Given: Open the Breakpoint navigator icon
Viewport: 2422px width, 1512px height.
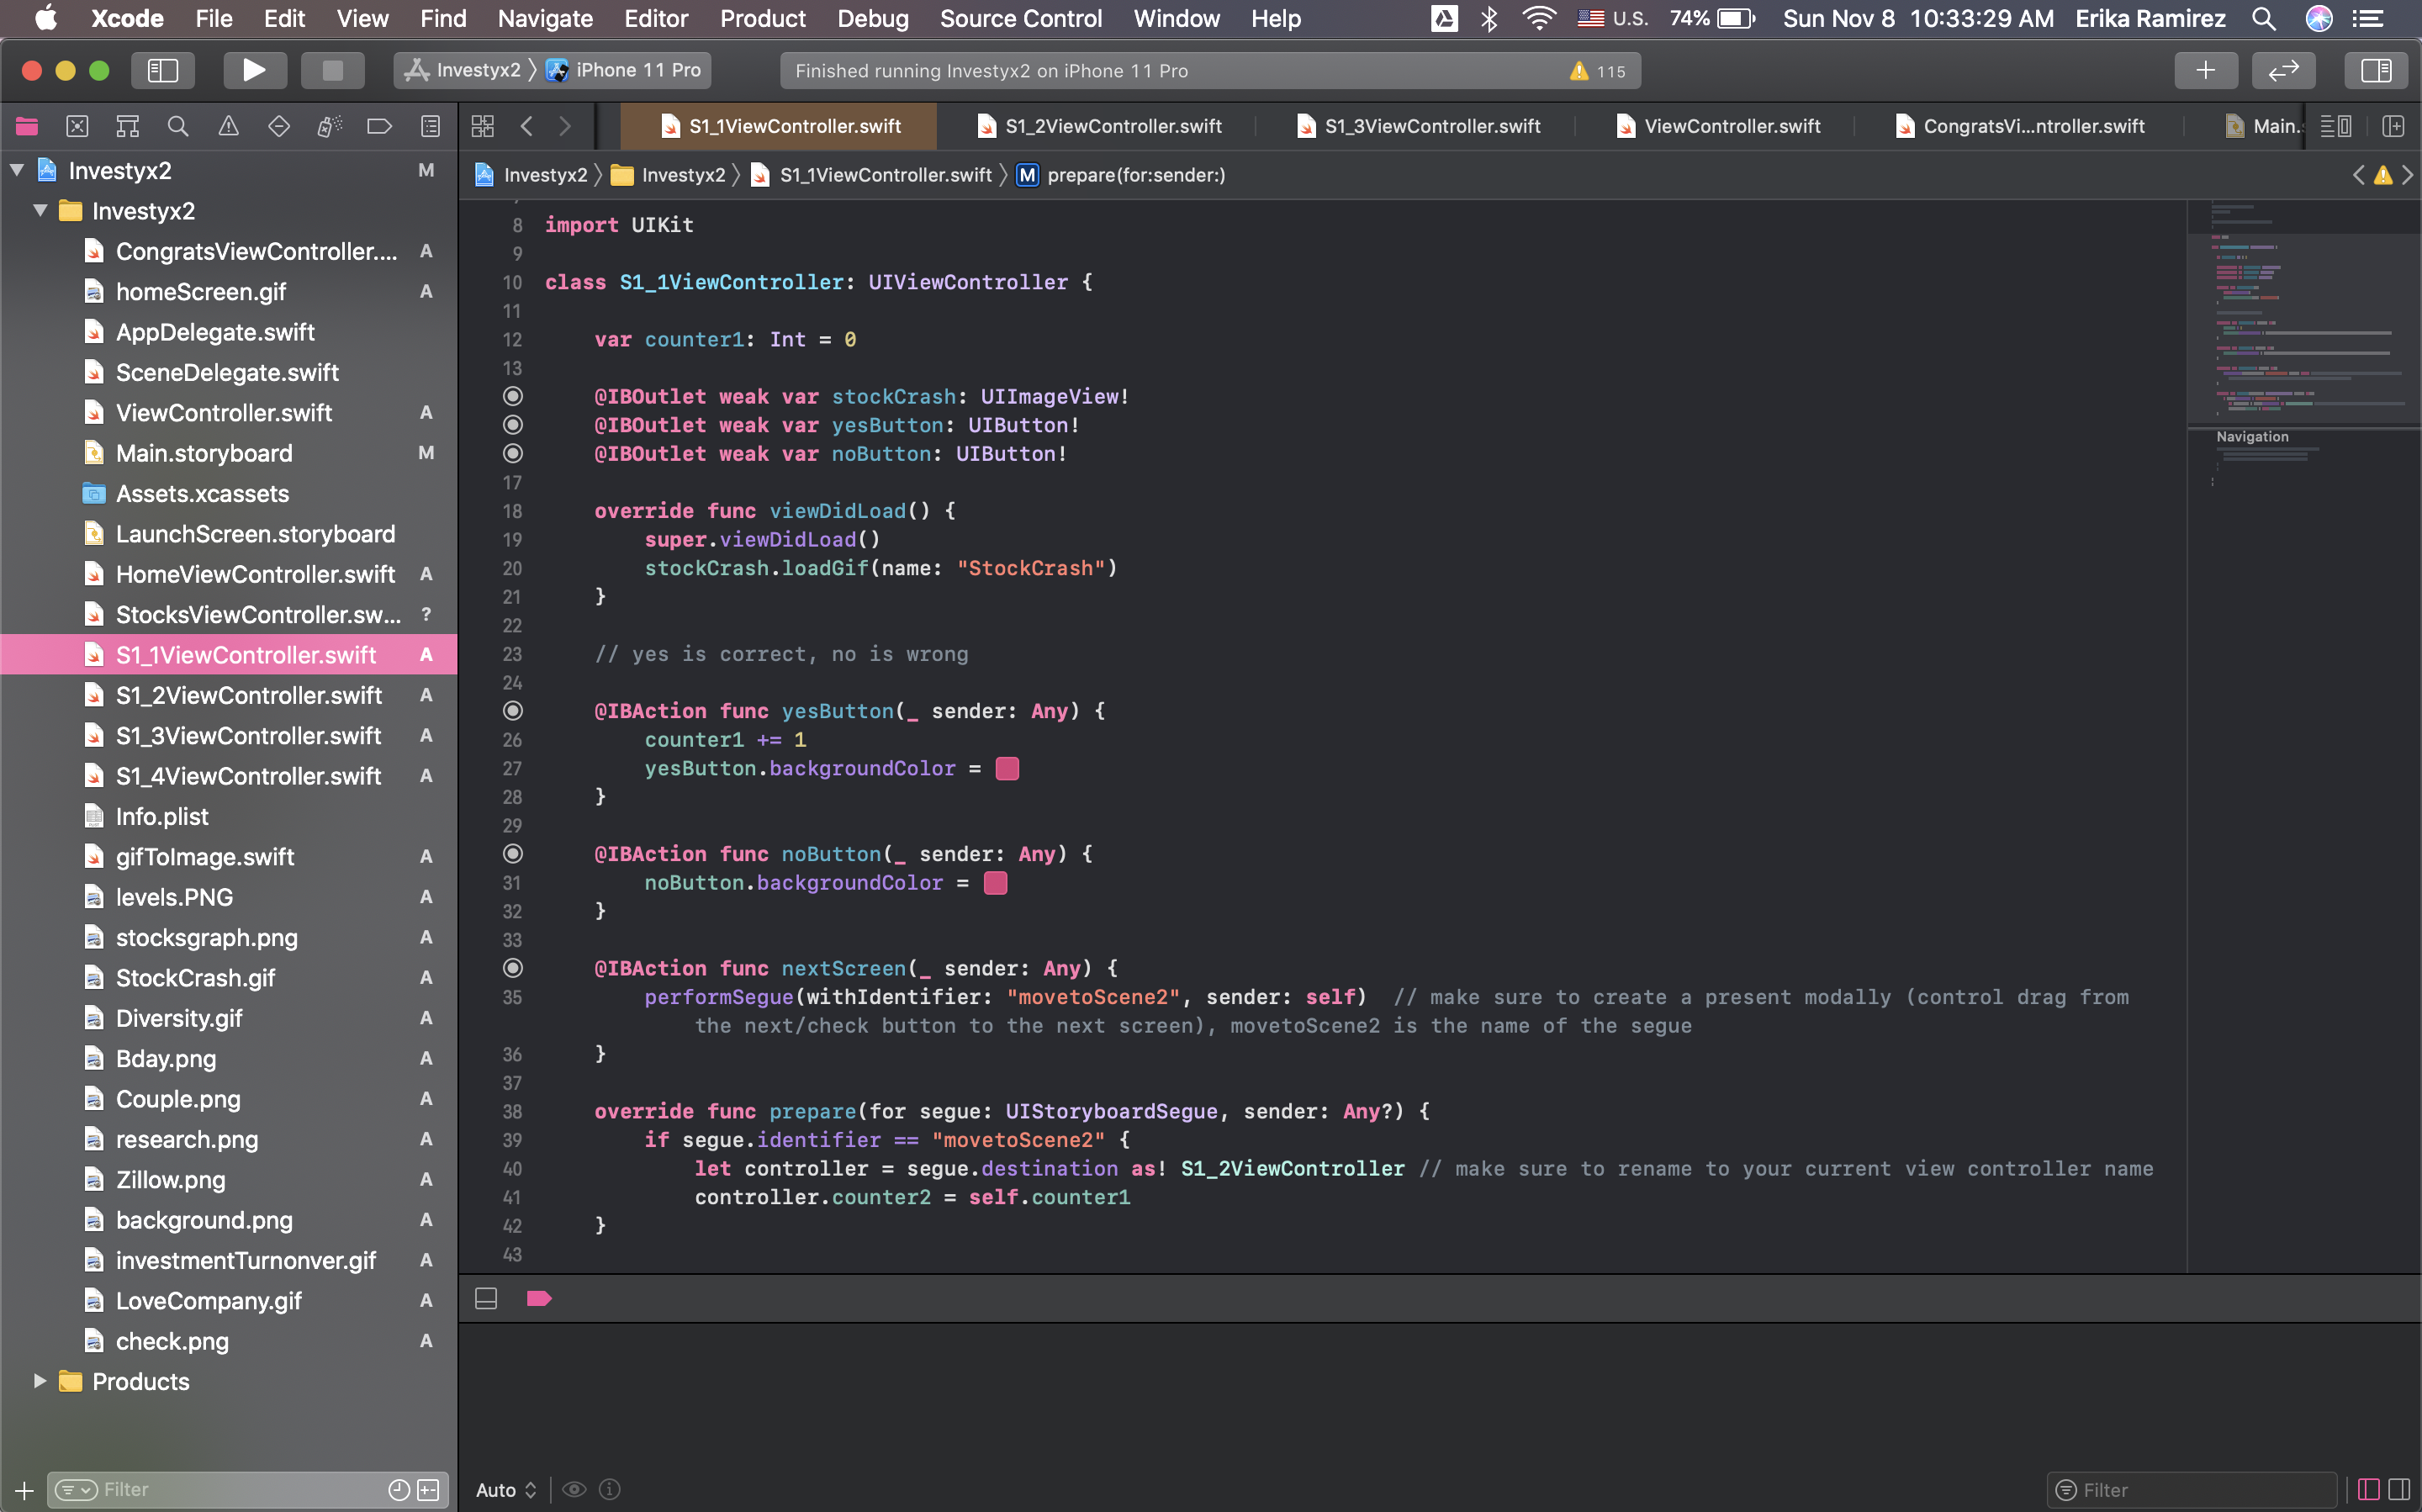Looking at the screenshot, I should click(x=379, y=126).
